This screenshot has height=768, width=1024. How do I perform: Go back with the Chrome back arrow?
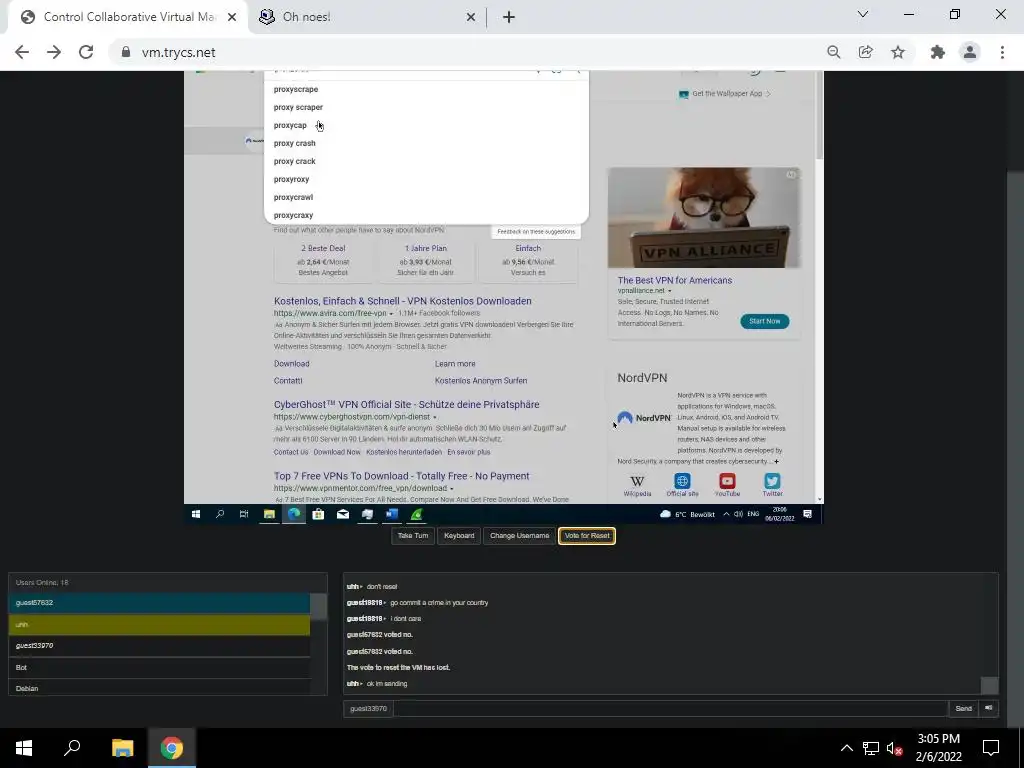pyautogui.click(x=22, y=52)
